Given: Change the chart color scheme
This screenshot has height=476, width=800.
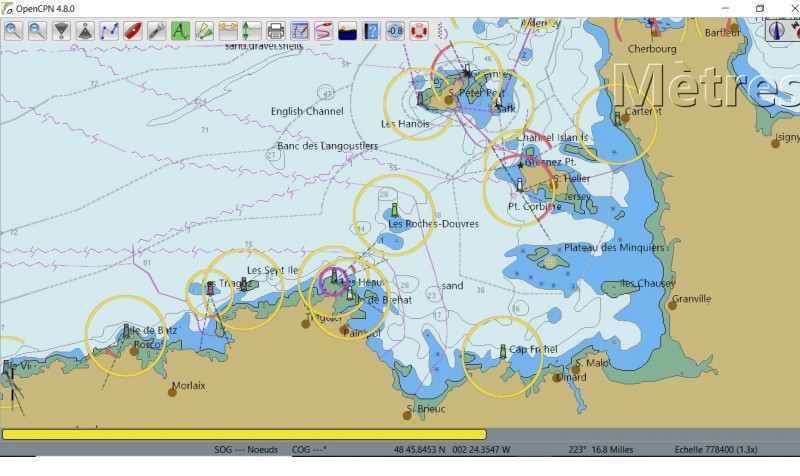Looking at the screenshot, I should click(x=348, y=30).
